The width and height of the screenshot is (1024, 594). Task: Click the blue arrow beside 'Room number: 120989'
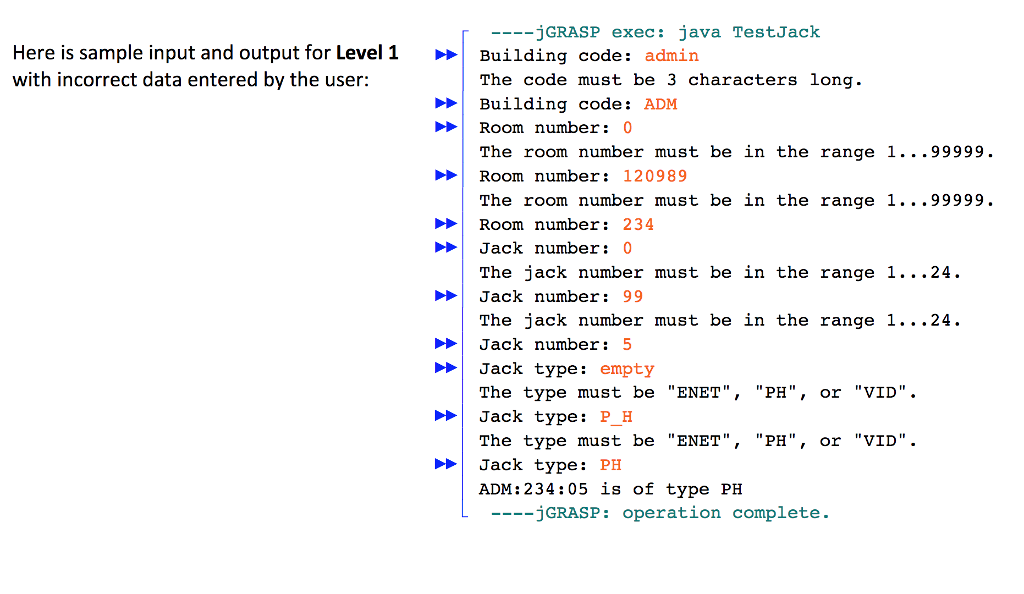(x=445, y=176)
